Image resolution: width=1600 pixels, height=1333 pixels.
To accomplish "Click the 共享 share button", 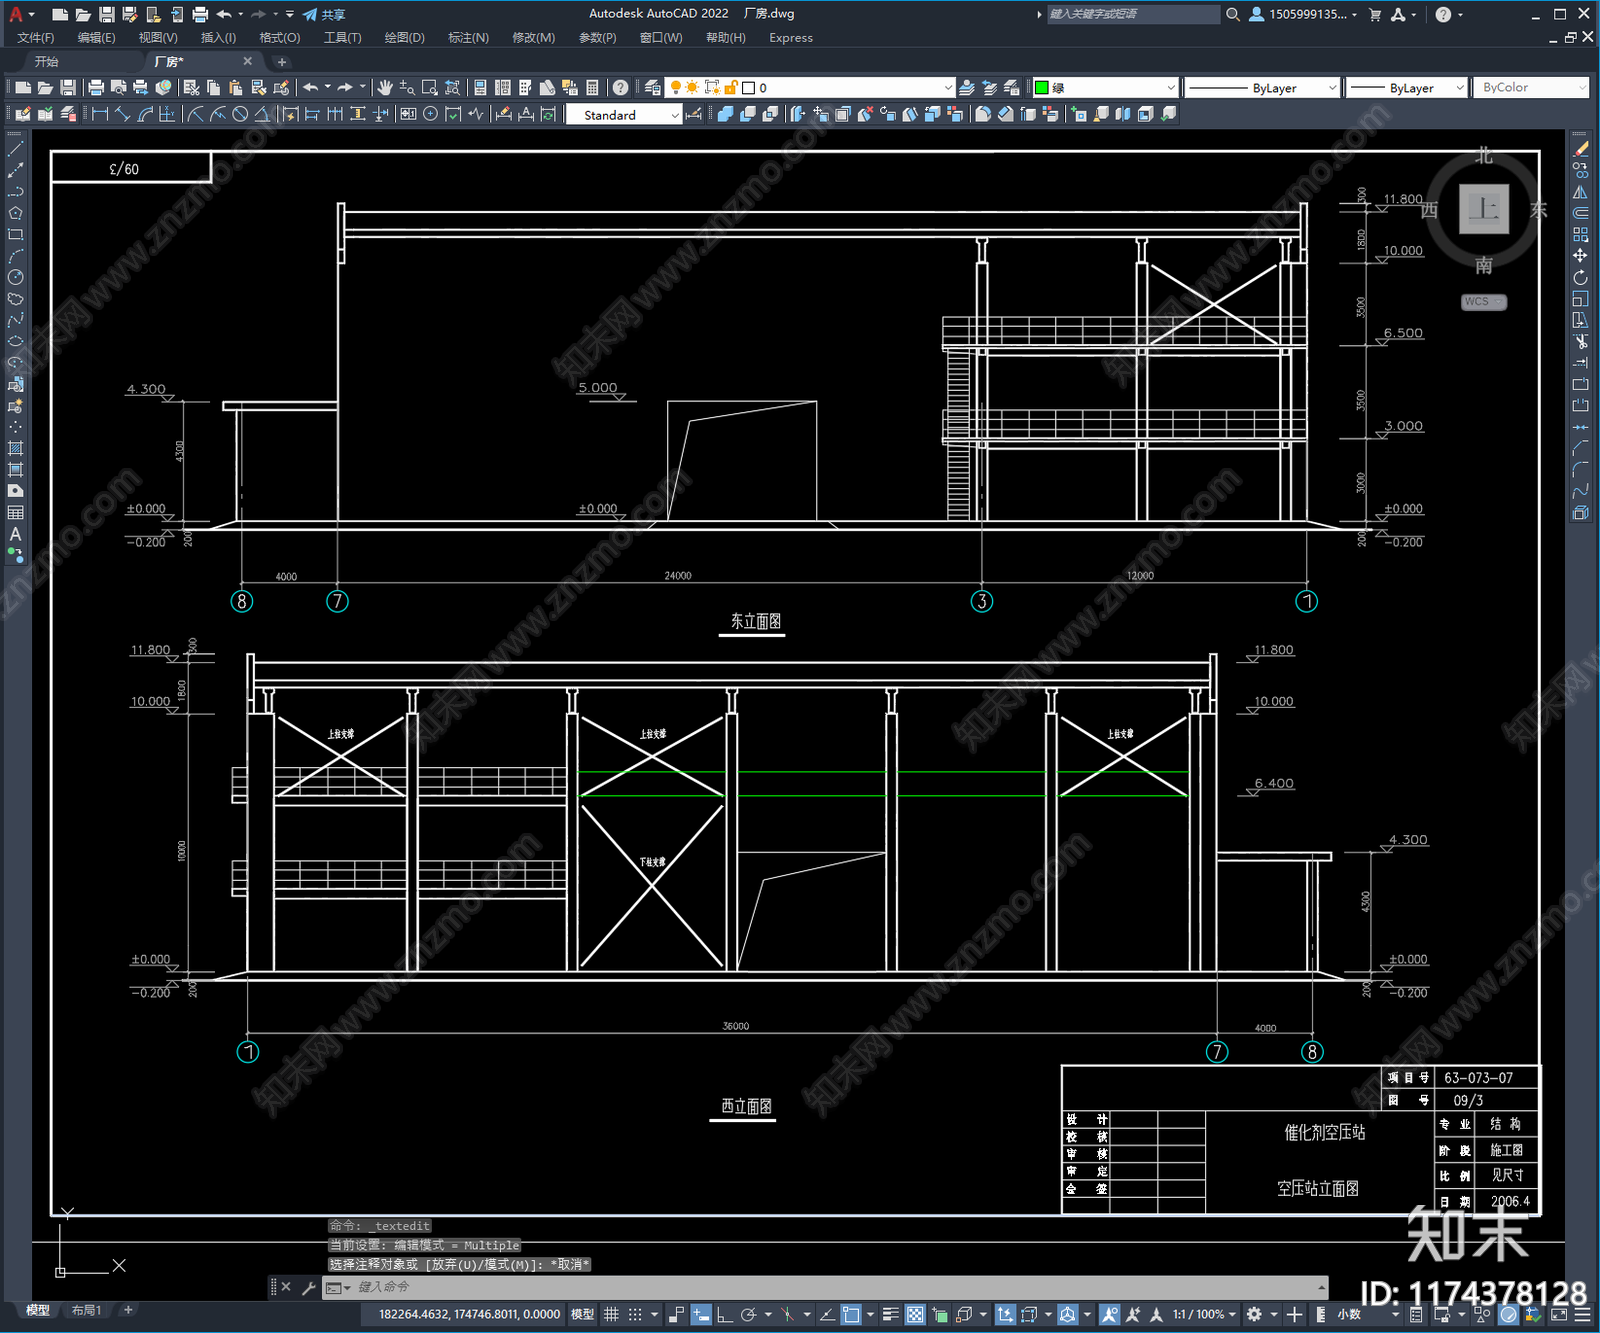I will [324, 14].
